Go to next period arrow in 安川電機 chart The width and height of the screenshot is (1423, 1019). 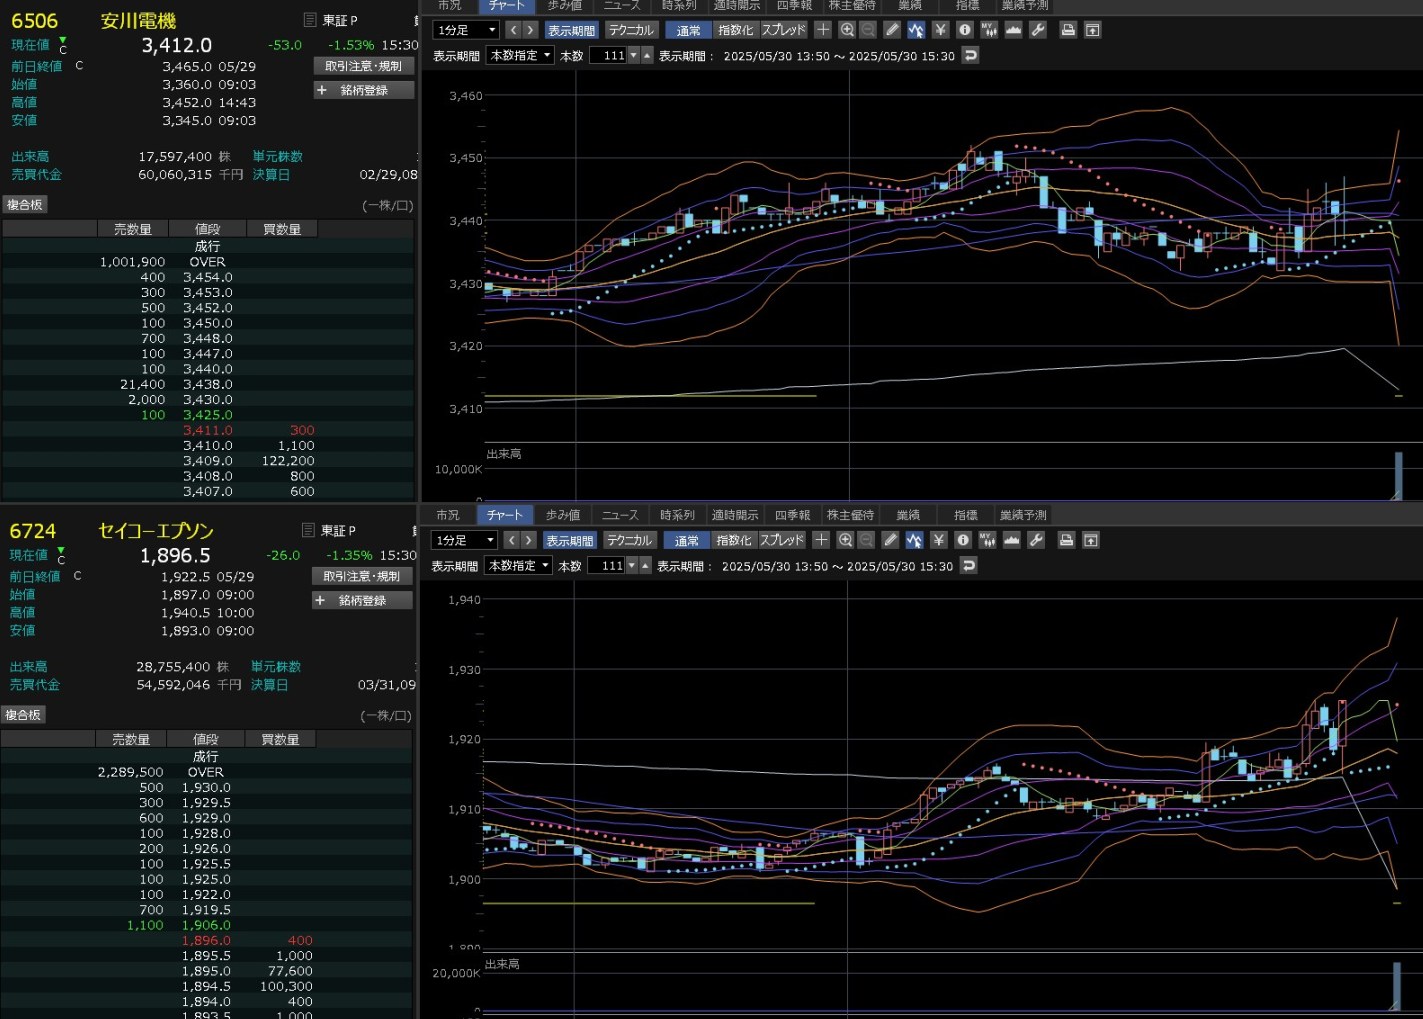tap(531, 30)
